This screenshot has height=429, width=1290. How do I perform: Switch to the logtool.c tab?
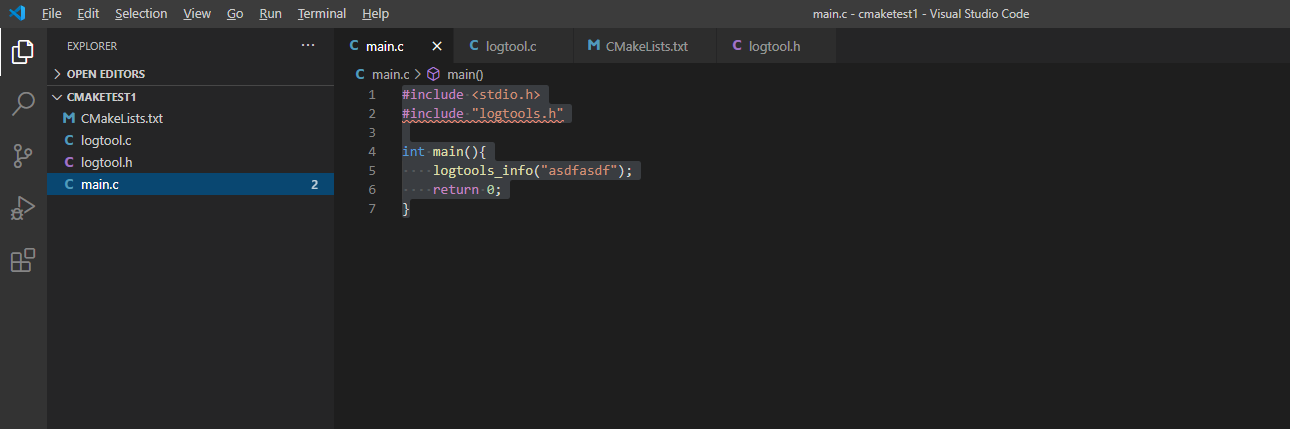(511, 46)
